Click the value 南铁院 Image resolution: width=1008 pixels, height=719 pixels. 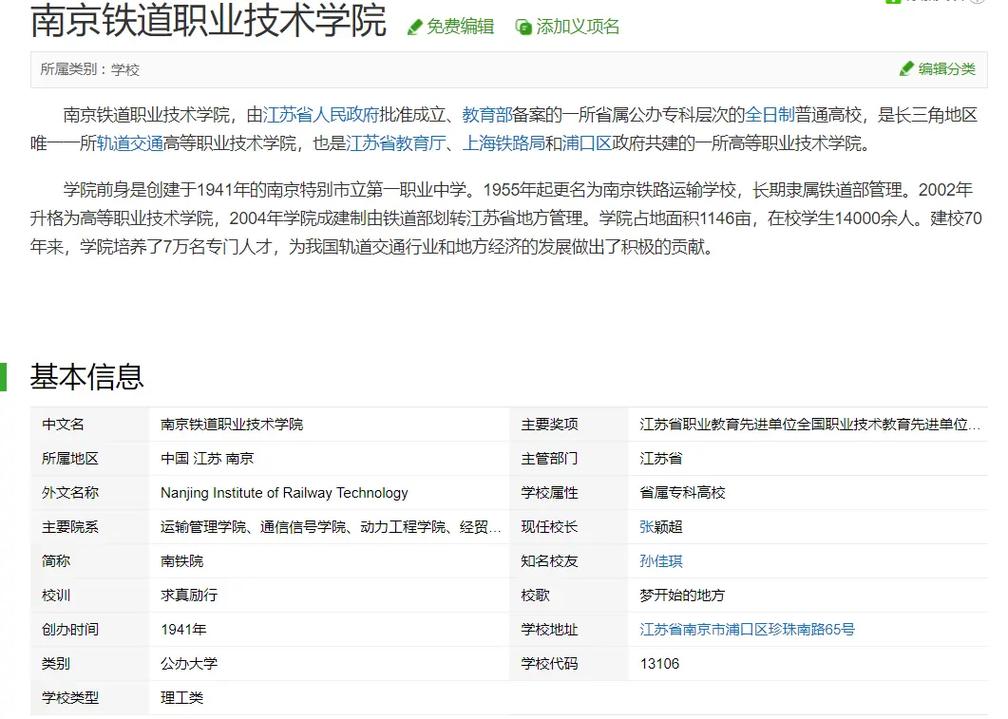click(x=182, y=561)
